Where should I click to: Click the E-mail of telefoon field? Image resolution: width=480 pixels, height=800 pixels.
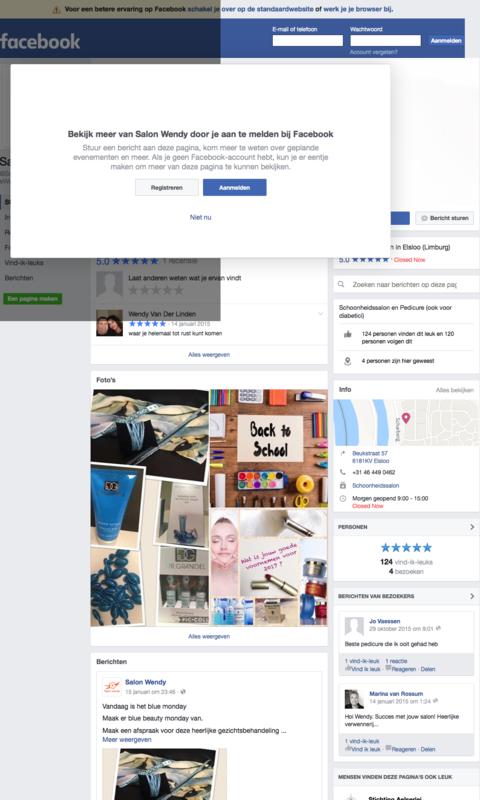[308, 40]
